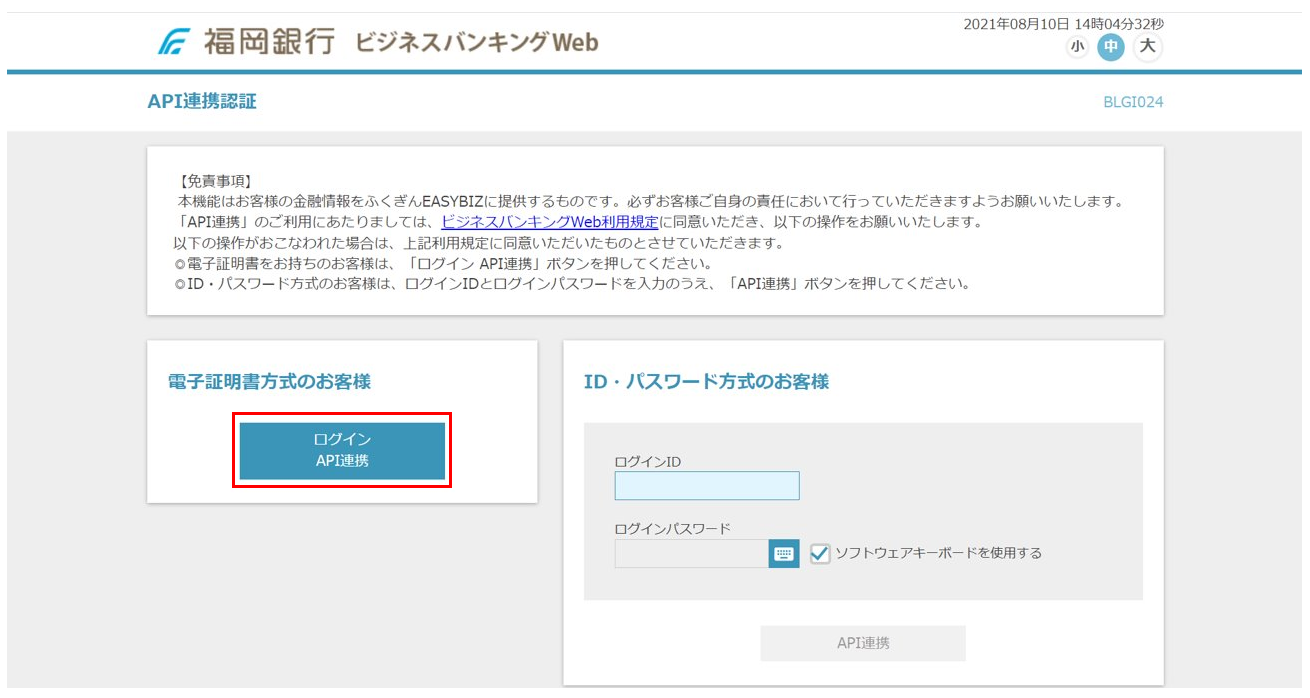This screenshot has height=698, width=1310.
Task: Click the Fukuoka Bank logo icon
Action: tap(176, 42)
